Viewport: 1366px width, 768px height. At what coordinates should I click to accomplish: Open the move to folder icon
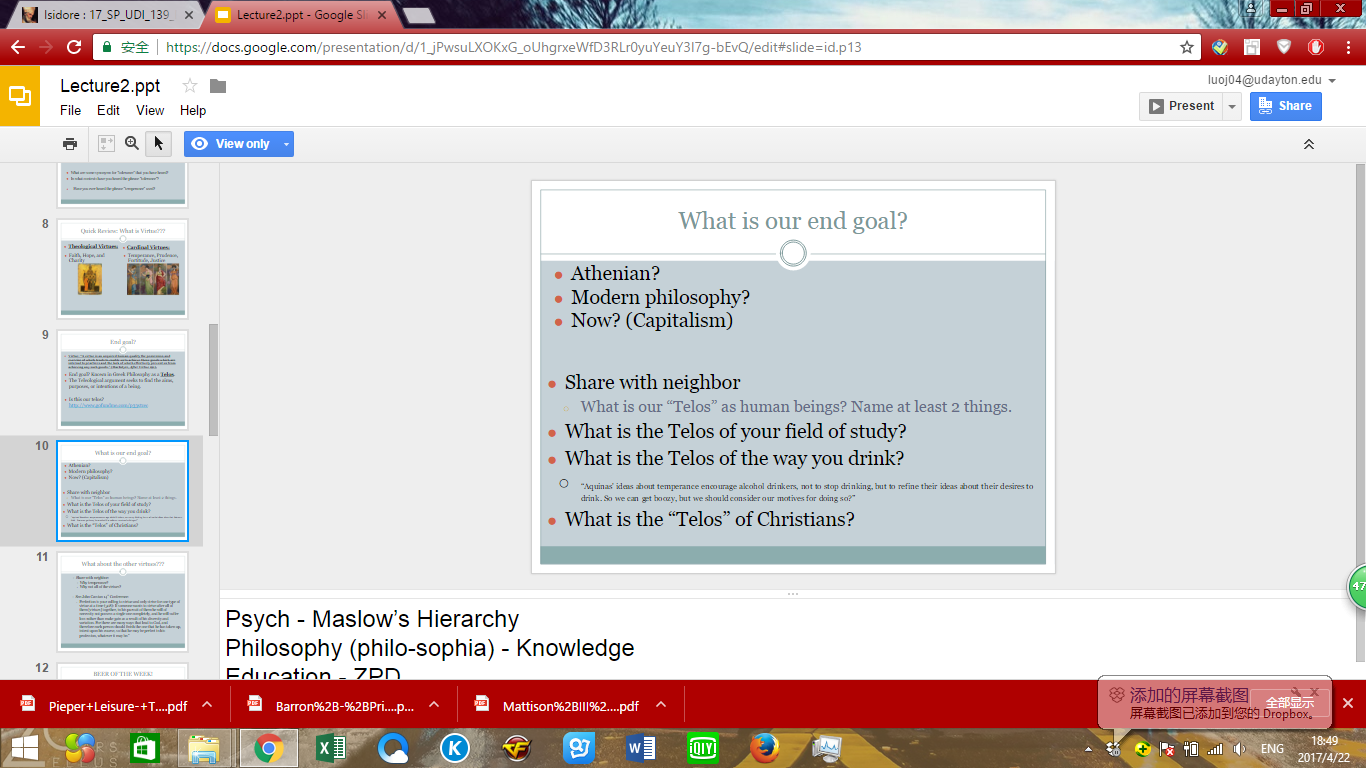pyautogui.click(x=218, y=86)
